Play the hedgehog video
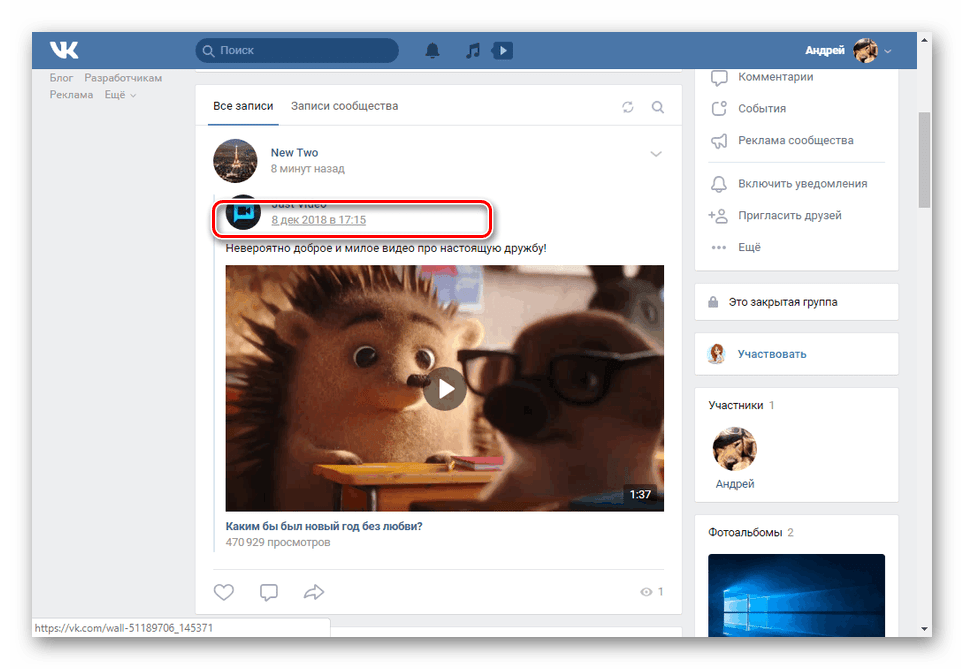964x669 pixels. point(444,389)
